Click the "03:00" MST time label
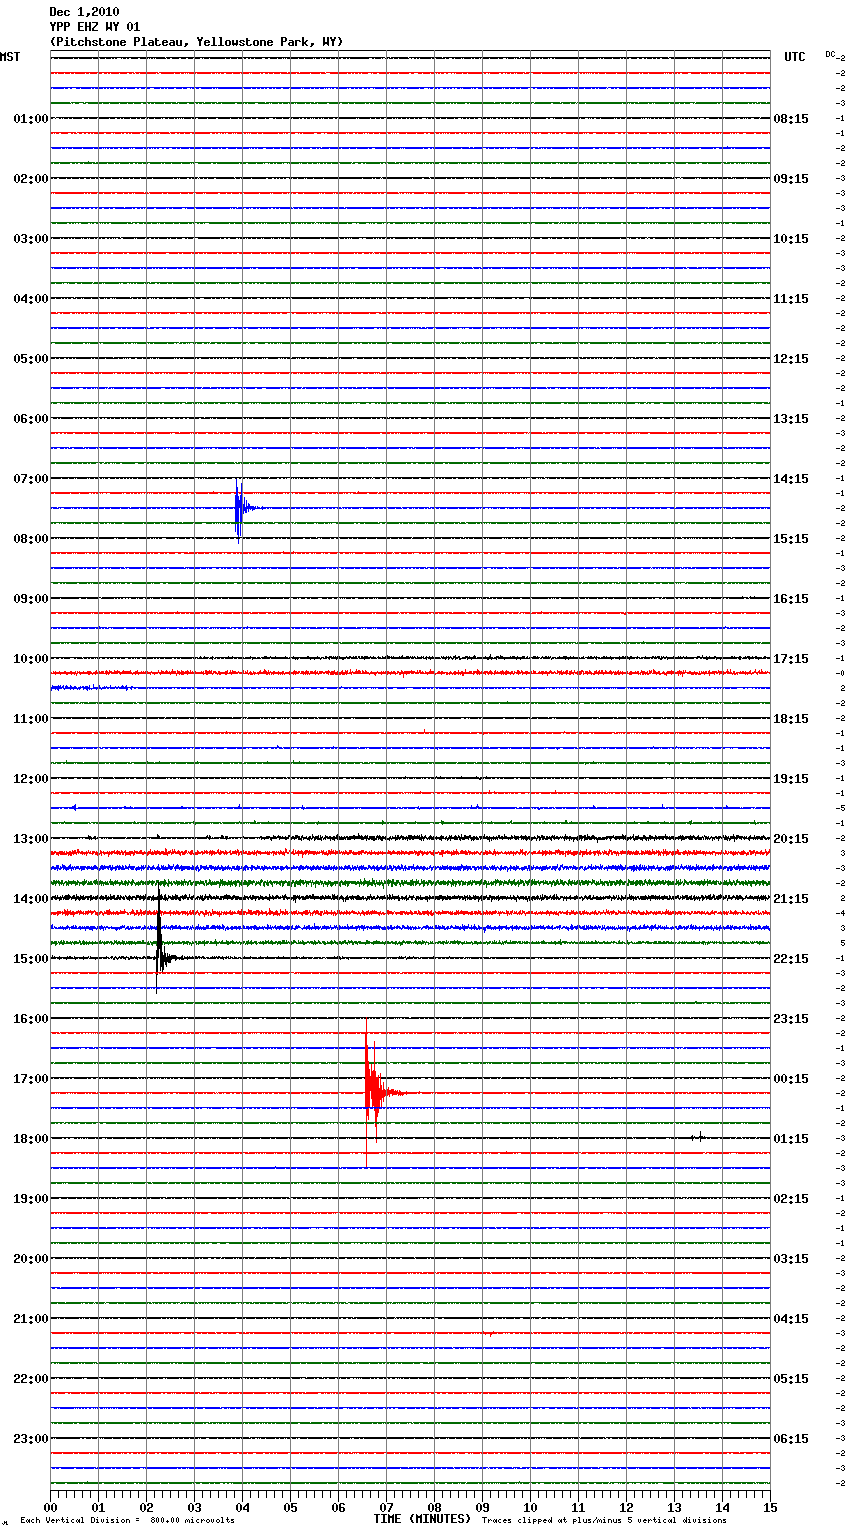Viewport: 850px width, 1534px height. pos(30,239)
